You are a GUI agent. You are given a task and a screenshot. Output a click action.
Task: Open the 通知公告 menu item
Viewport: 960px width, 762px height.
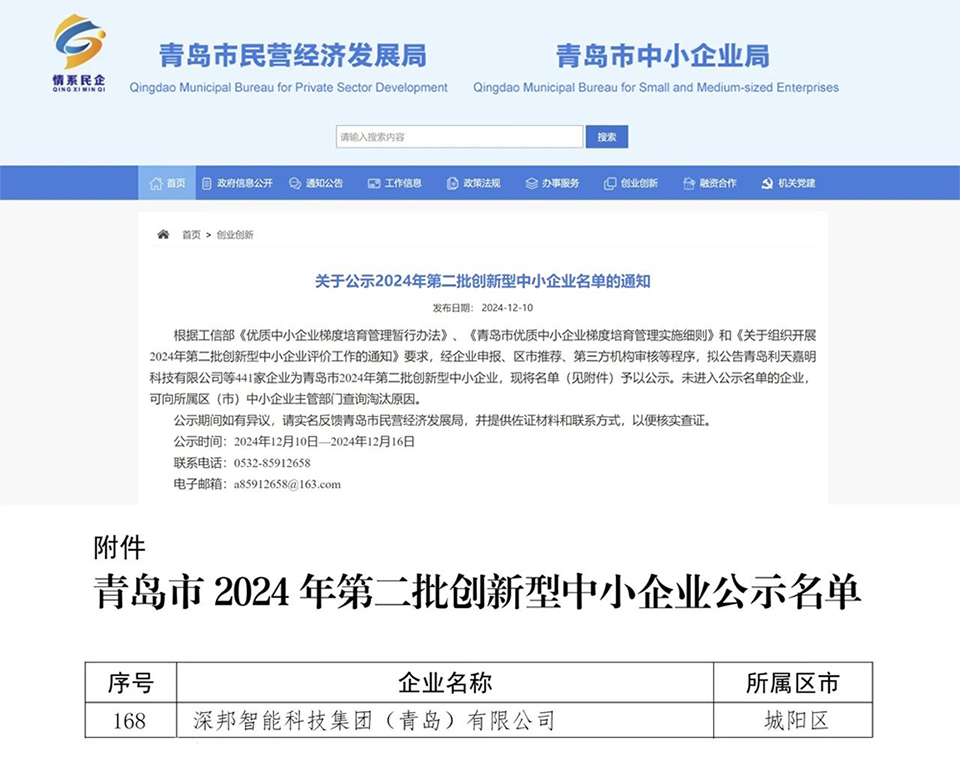324,183
